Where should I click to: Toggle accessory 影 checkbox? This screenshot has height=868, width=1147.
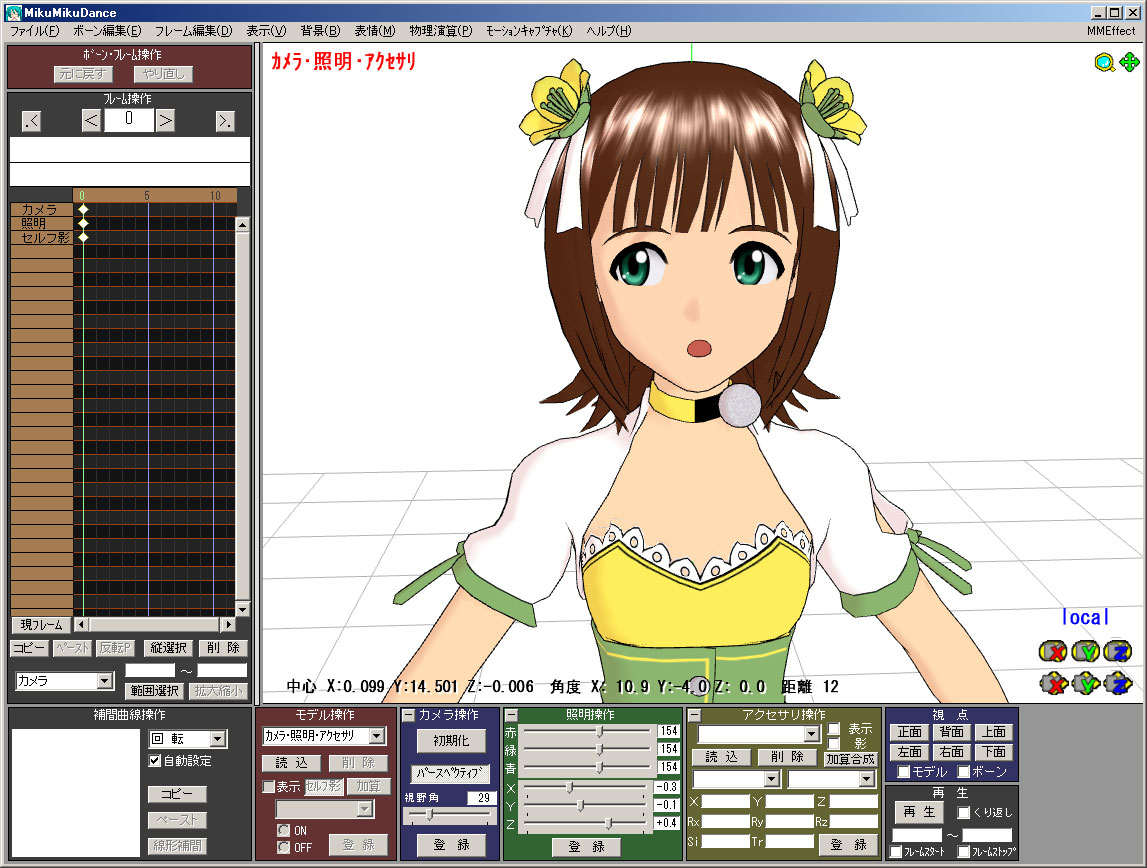[833, 743]
